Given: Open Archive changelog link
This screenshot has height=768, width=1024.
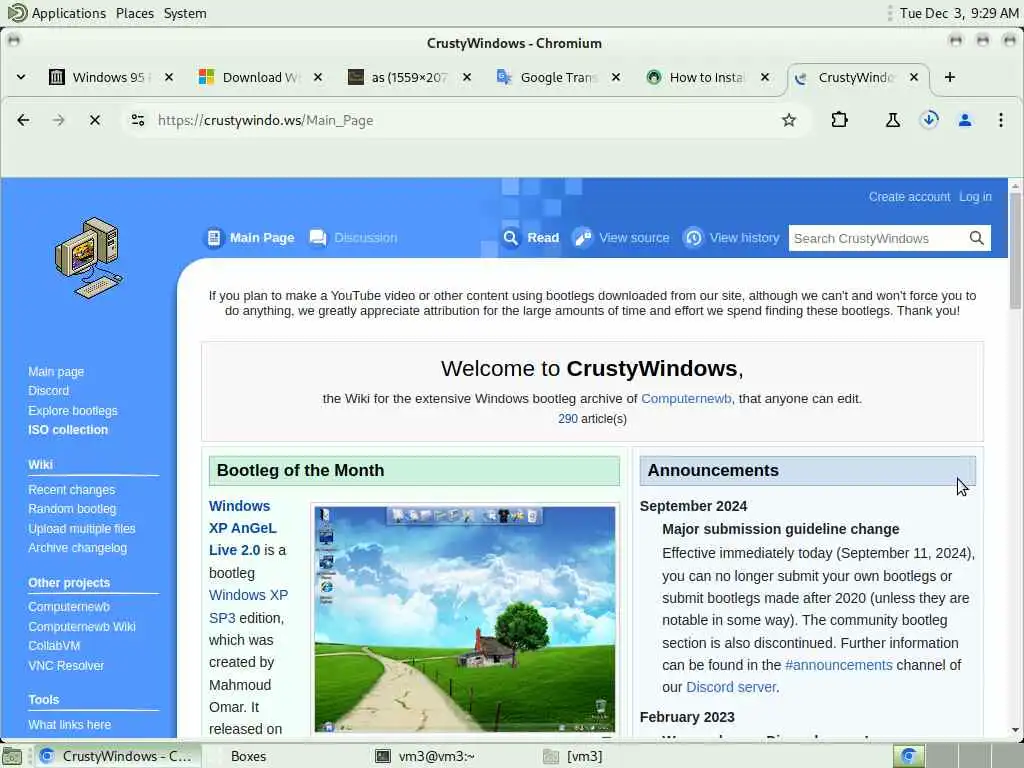Looking at the screenshot, I should click(x=77, y=548).
